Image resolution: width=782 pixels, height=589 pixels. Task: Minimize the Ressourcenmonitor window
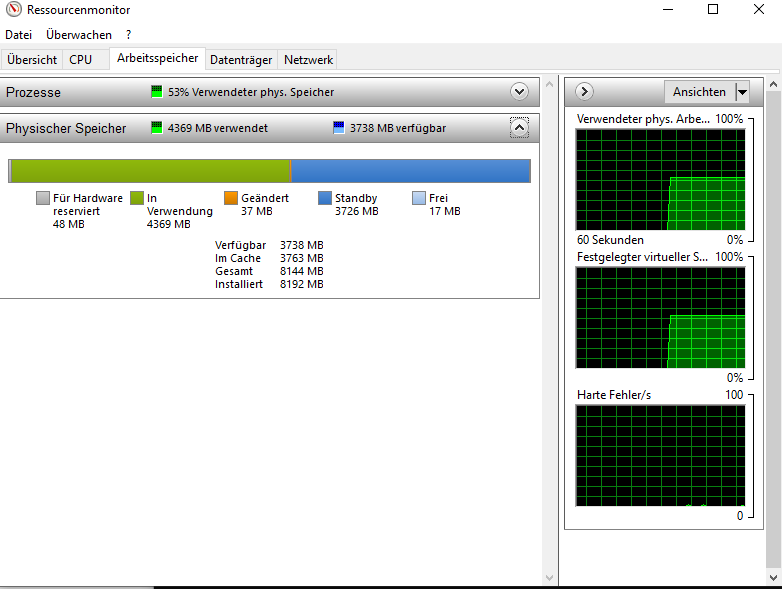point(668,9)
